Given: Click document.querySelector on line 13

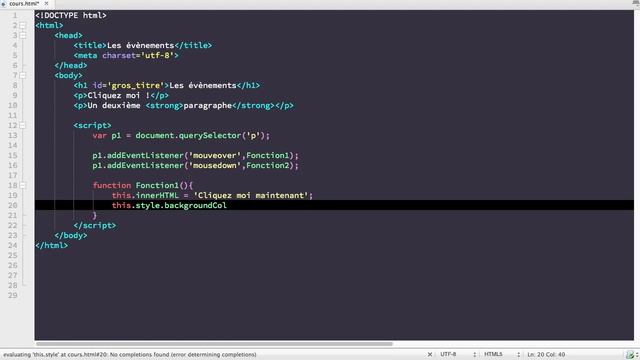Looking at the screenshot, I should [188, 136].
